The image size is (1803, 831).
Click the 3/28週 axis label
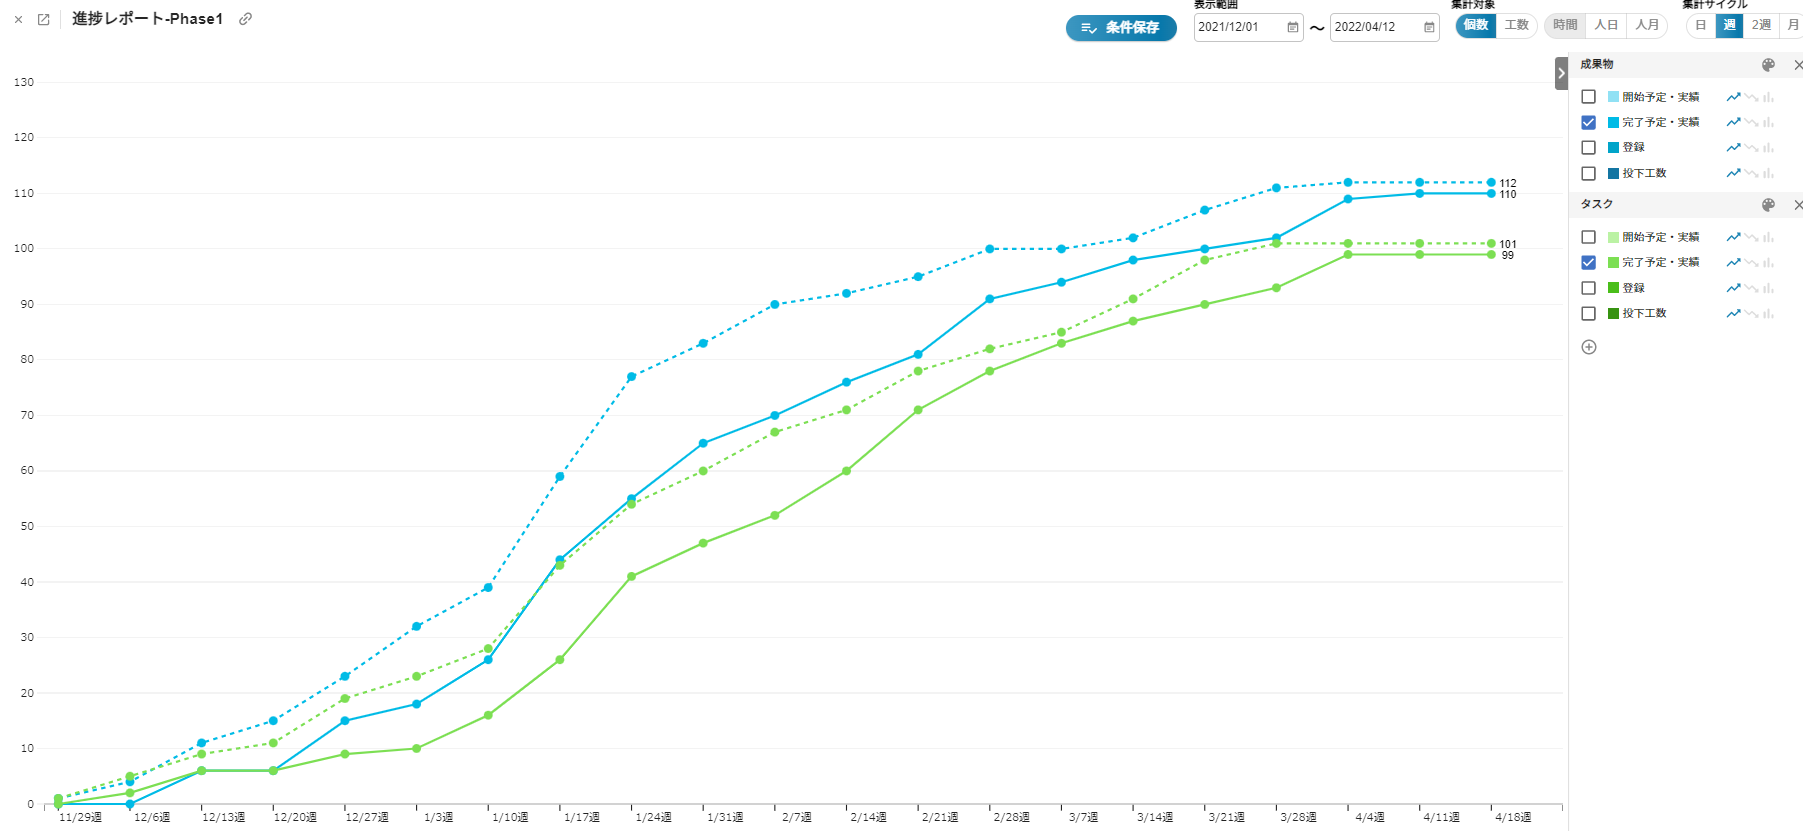point(1298,817)
